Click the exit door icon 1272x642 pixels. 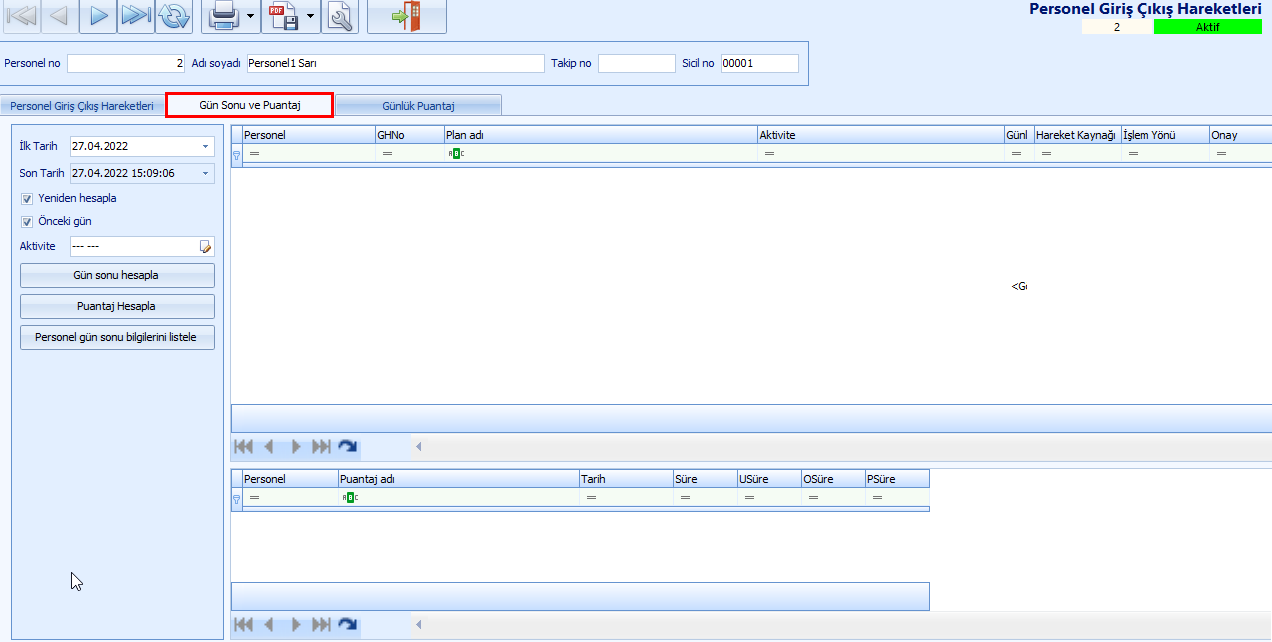tap(406, 15)
